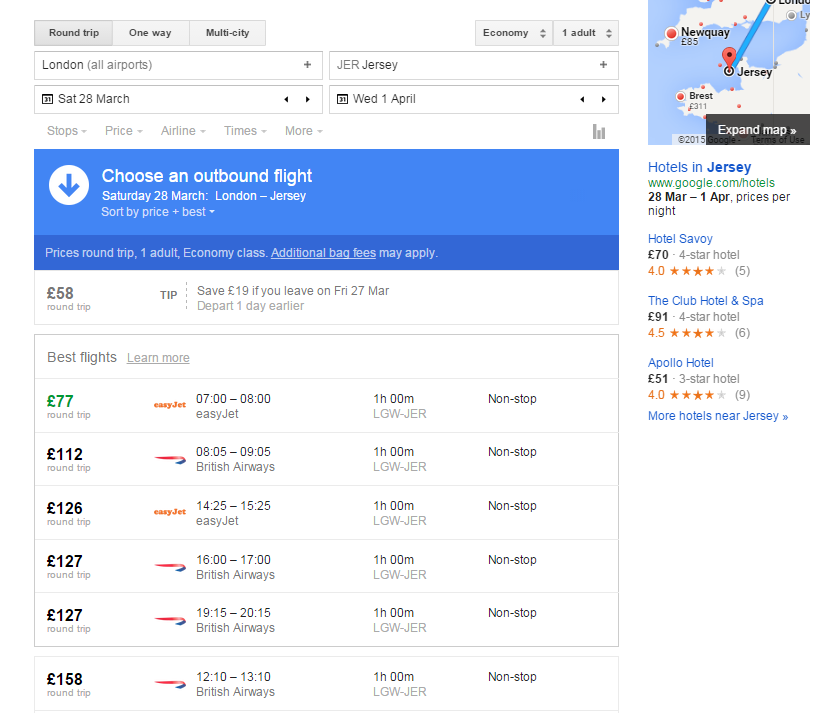Open the Apollo Hotel link
The height and width of the screenshot is (713, 815).
tap(680, 363)
